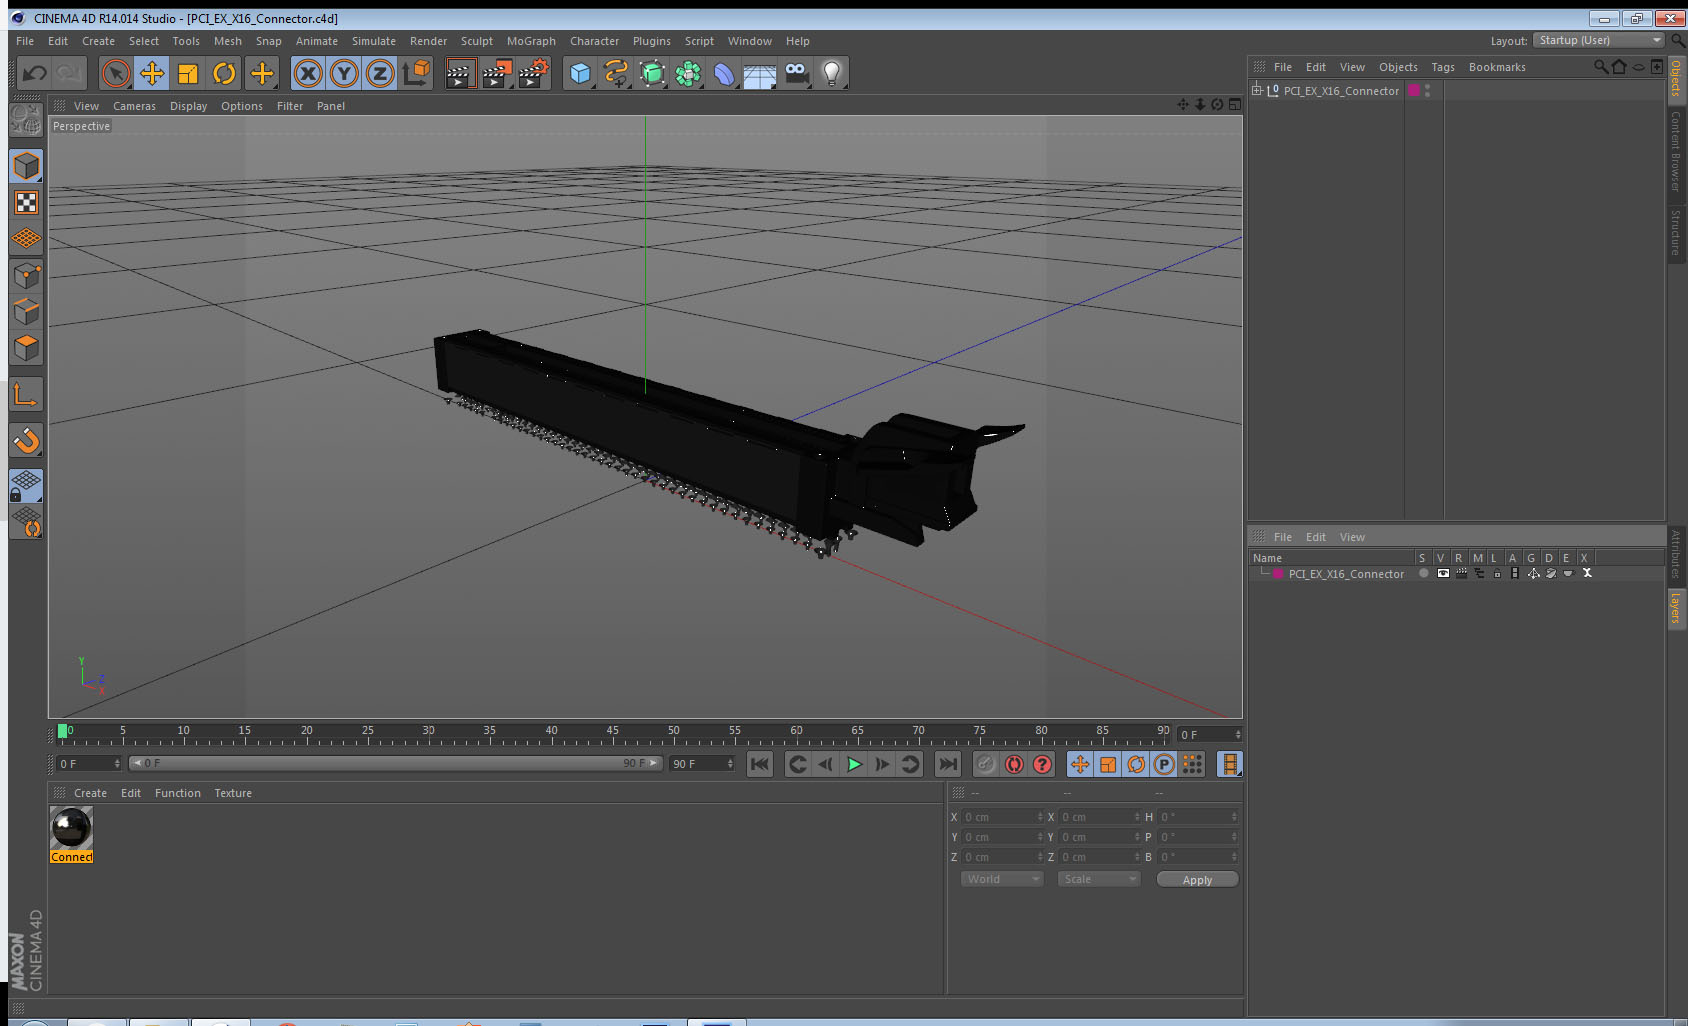Add a NURBS generator object
Screen dimensions: 1688x1026
652,73
